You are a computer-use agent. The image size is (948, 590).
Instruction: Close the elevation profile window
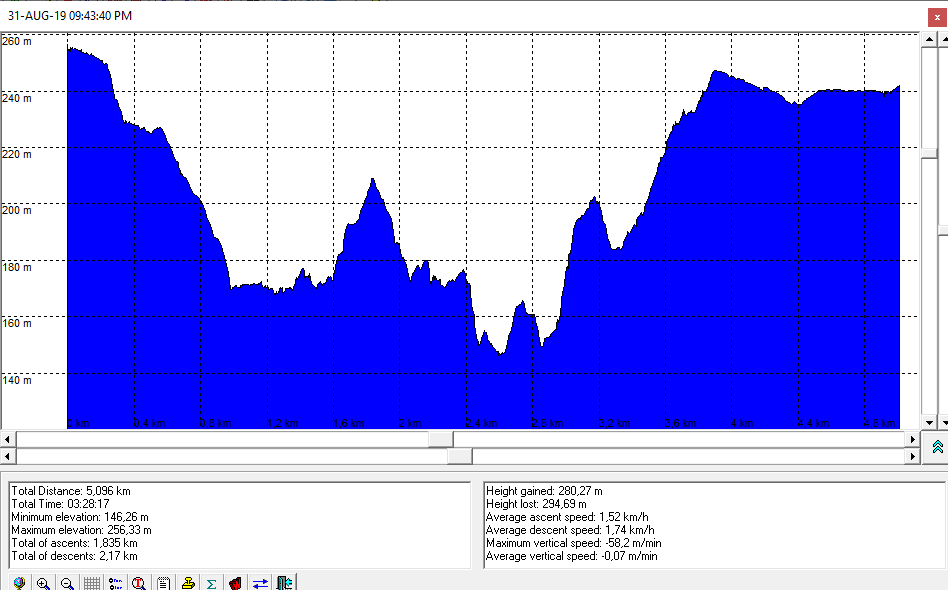pos(936,16)
